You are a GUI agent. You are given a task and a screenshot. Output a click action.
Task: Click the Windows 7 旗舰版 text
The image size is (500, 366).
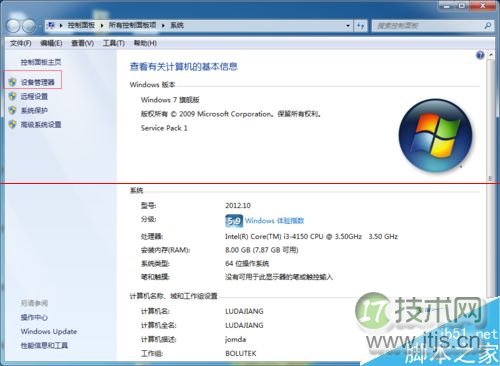(x=170, y=100)
